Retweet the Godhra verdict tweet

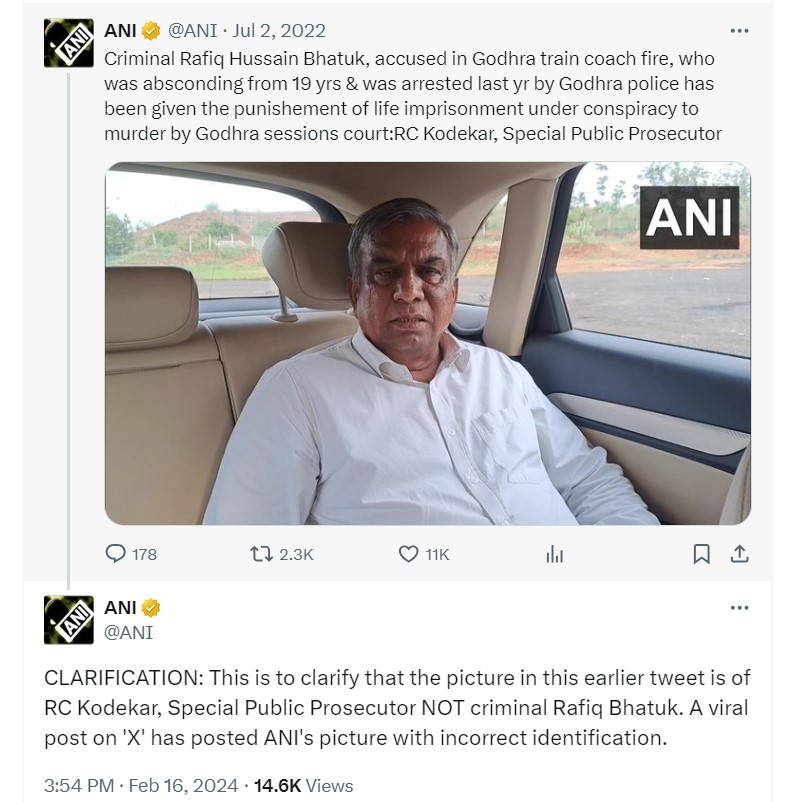click(262, 554)
